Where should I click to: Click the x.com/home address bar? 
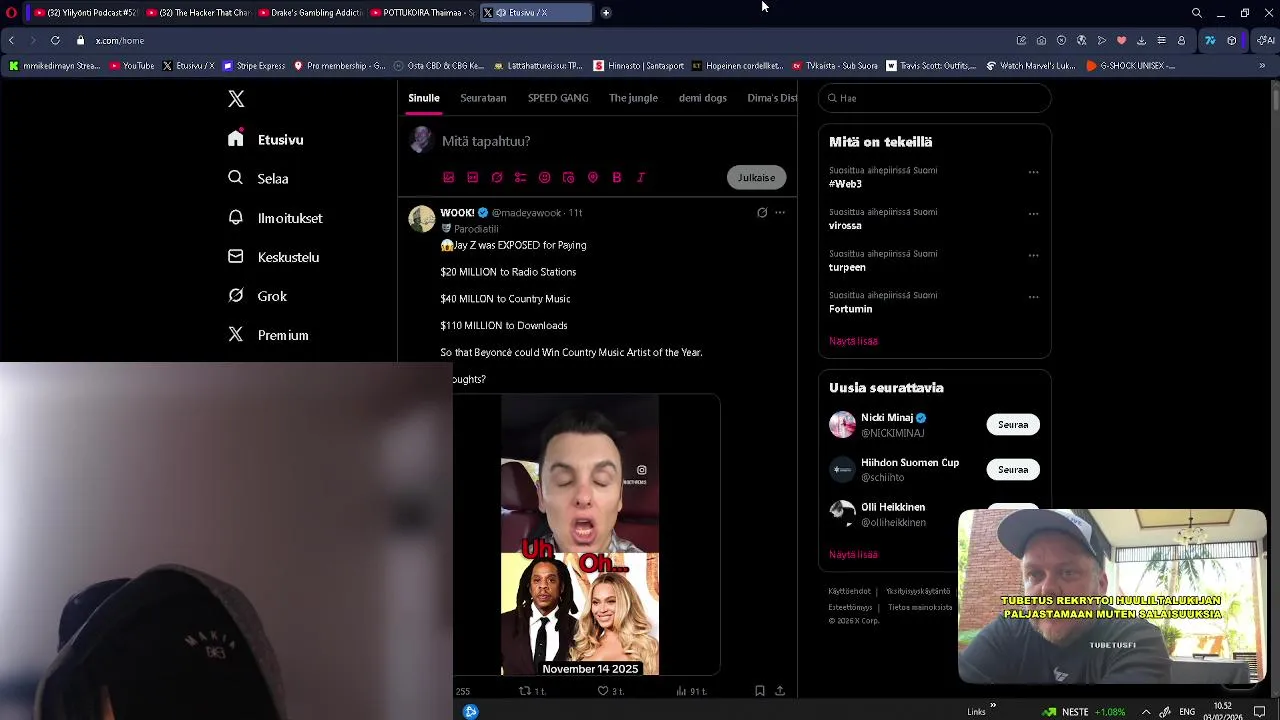(x=119, y=41)
